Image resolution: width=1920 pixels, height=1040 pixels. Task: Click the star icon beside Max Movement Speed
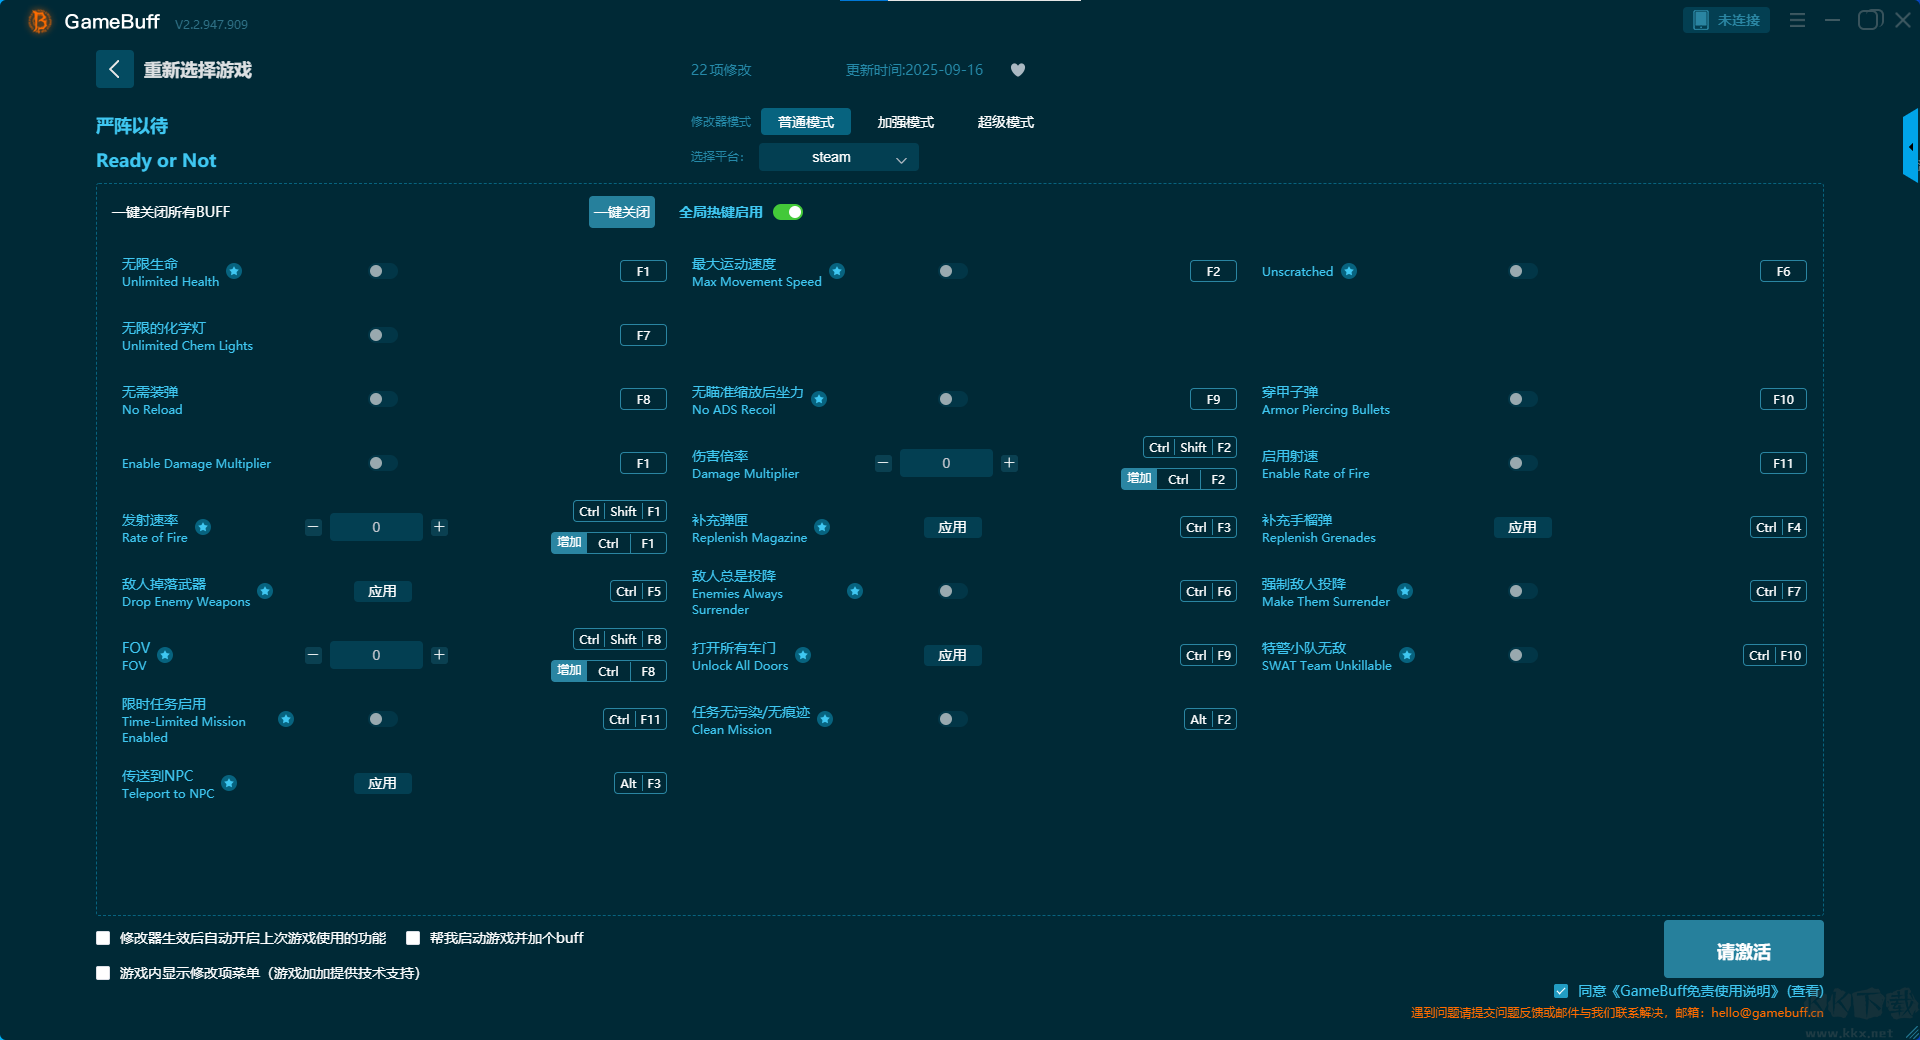[837, 271]
